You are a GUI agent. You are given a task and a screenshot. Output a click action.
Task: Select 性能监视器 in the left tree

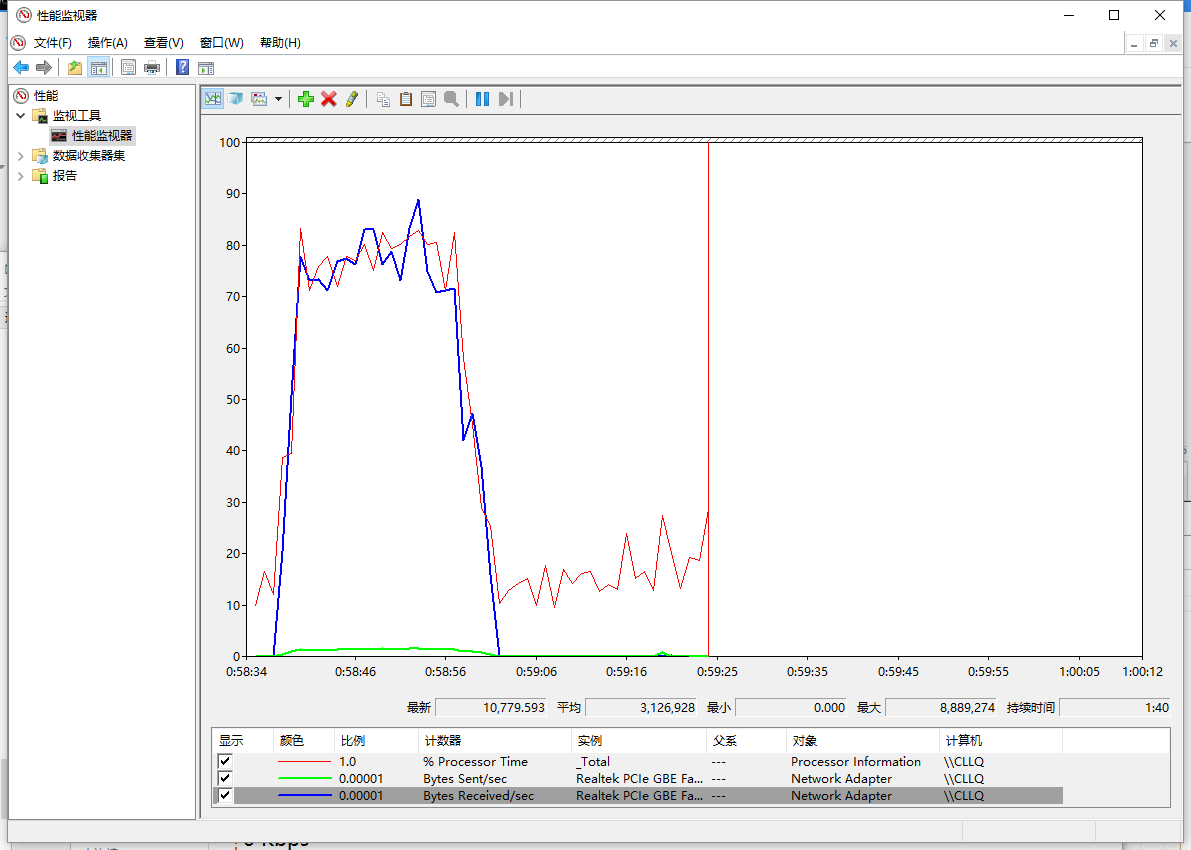101,136
